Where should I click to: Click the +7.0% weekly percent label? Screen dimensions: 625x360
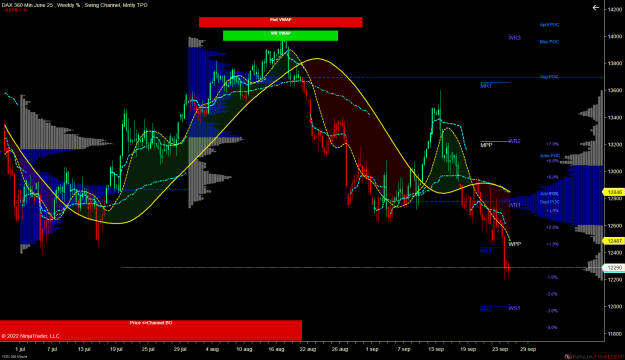(552, 144)
